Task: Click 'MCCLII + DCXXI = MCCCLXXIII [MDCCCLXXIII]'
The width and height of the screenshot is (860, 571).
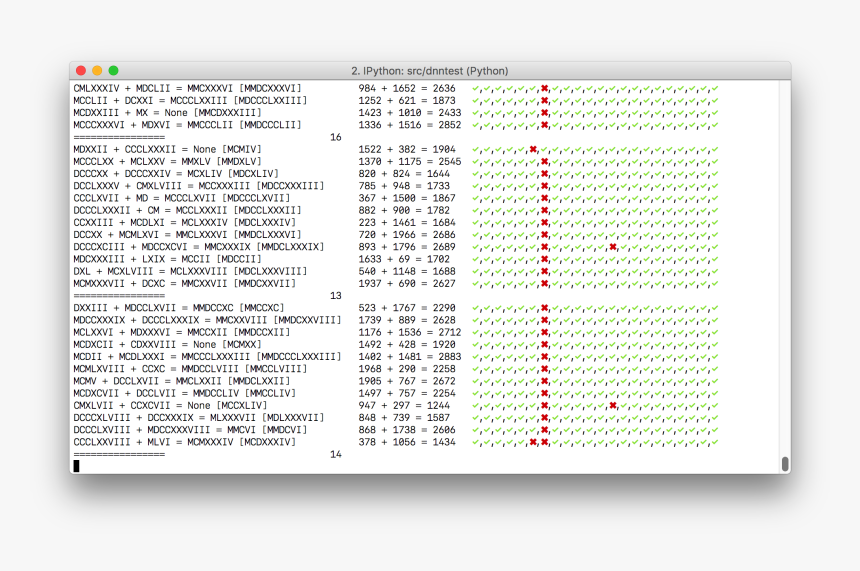Action: 190,100
